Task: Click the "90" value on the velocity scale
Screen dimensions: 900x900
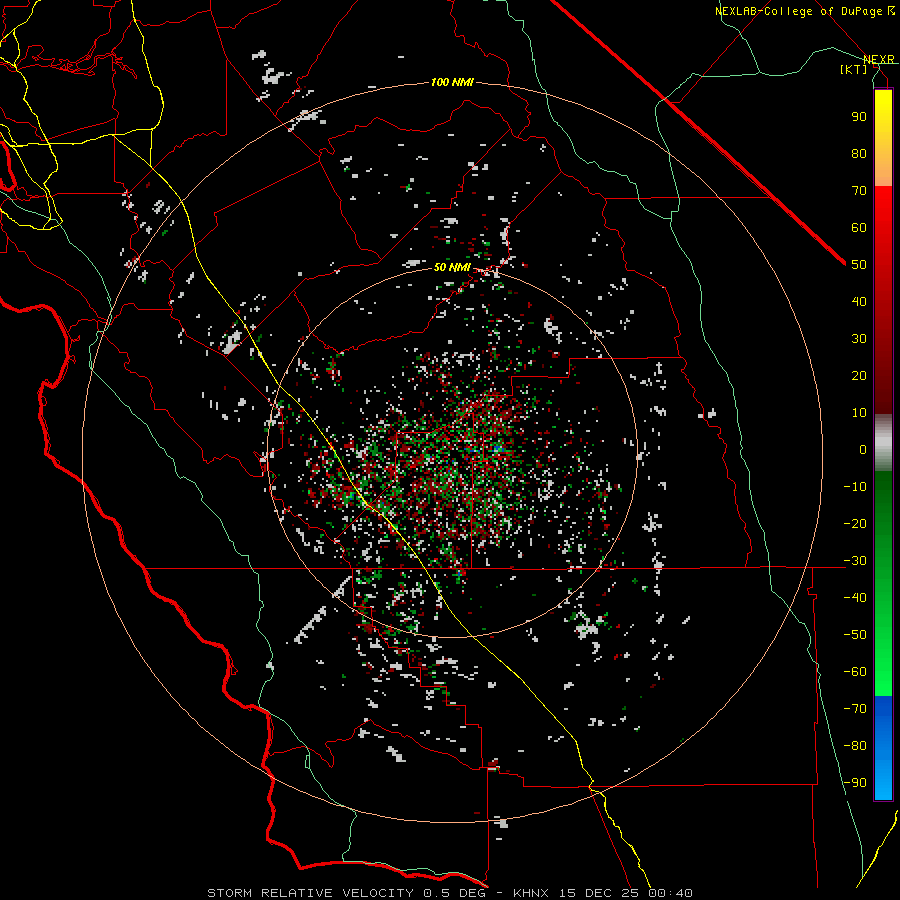Action: click(x=859, y=117)
